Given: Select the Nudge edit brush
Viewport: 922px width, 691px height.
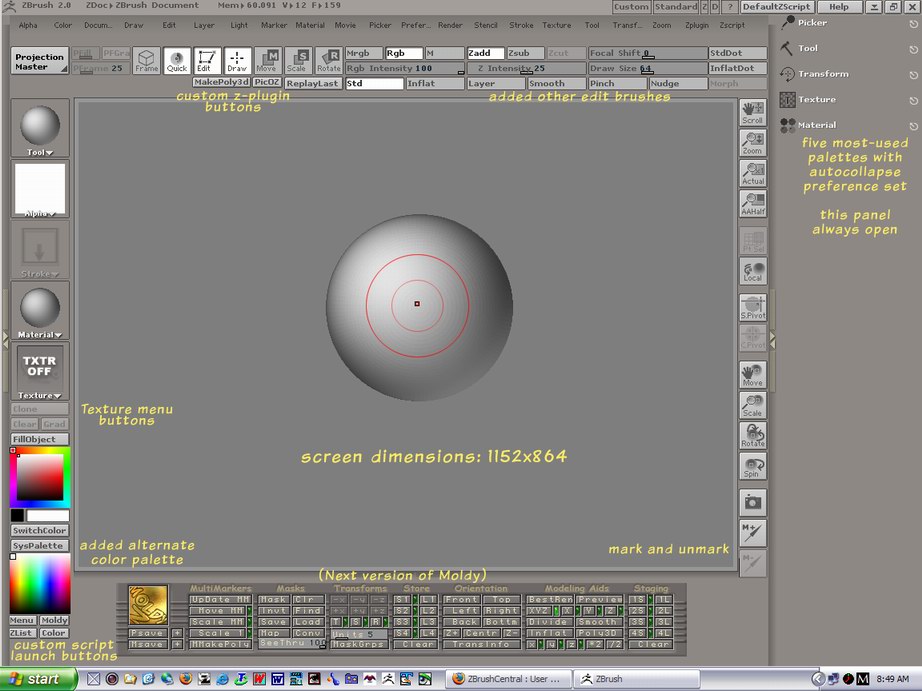Looking at the screenshot, I should [x=678, y=84].
